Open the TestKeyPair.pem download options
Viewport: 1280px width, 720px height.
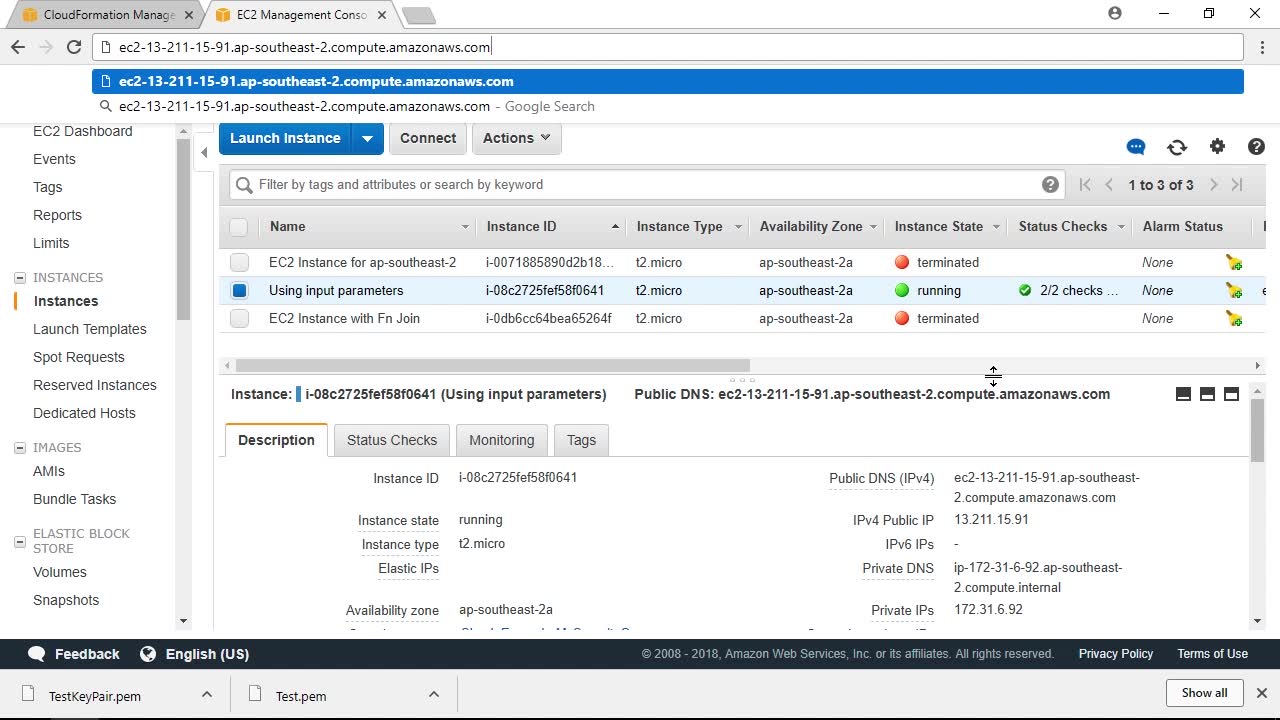(x=206, y=695)
